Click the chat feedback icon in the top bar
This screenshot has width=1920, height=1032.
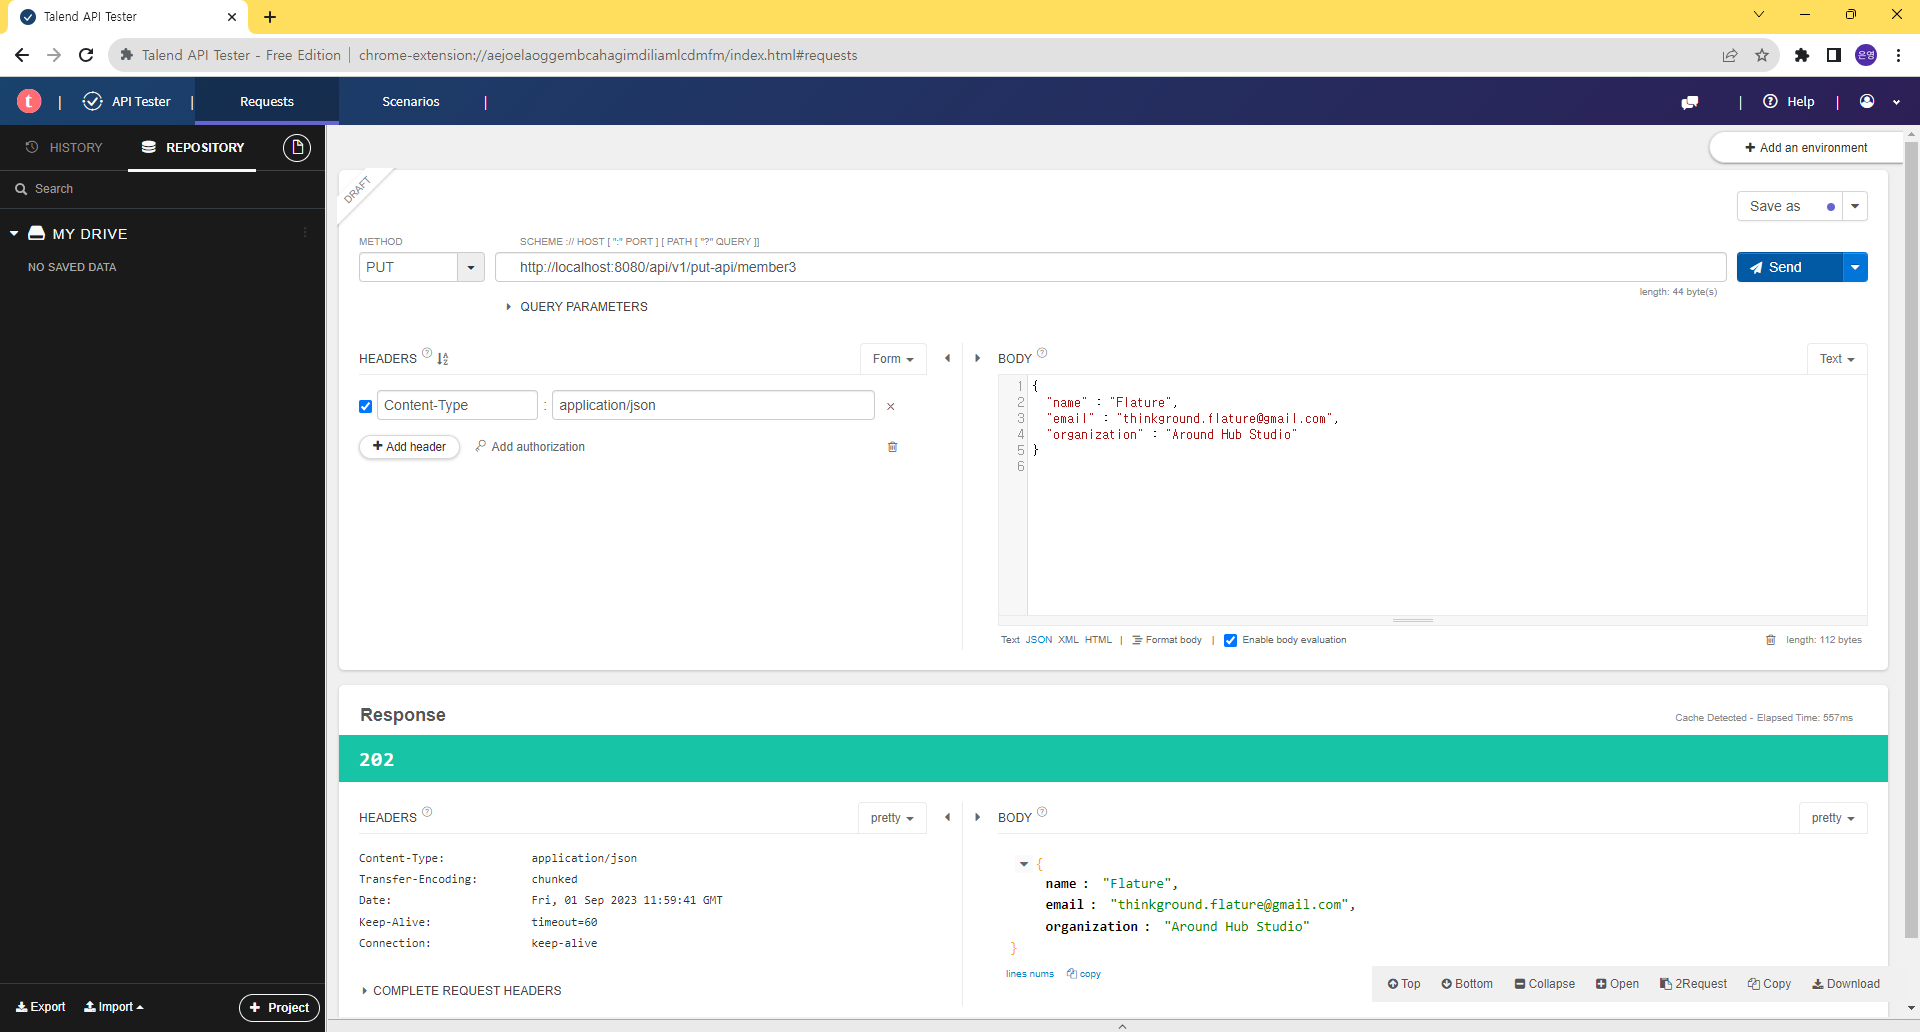1690,102
